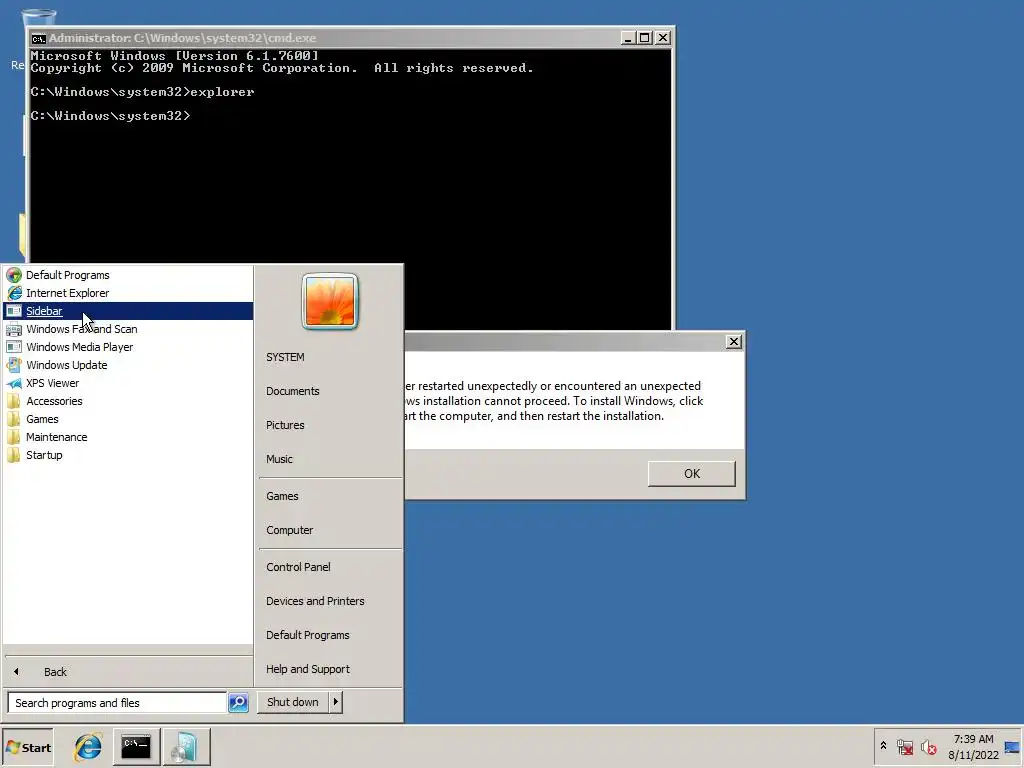Screen dimensions: 1024x768
Task: Open Computer from the Start menu
Action: pos(330,530)
